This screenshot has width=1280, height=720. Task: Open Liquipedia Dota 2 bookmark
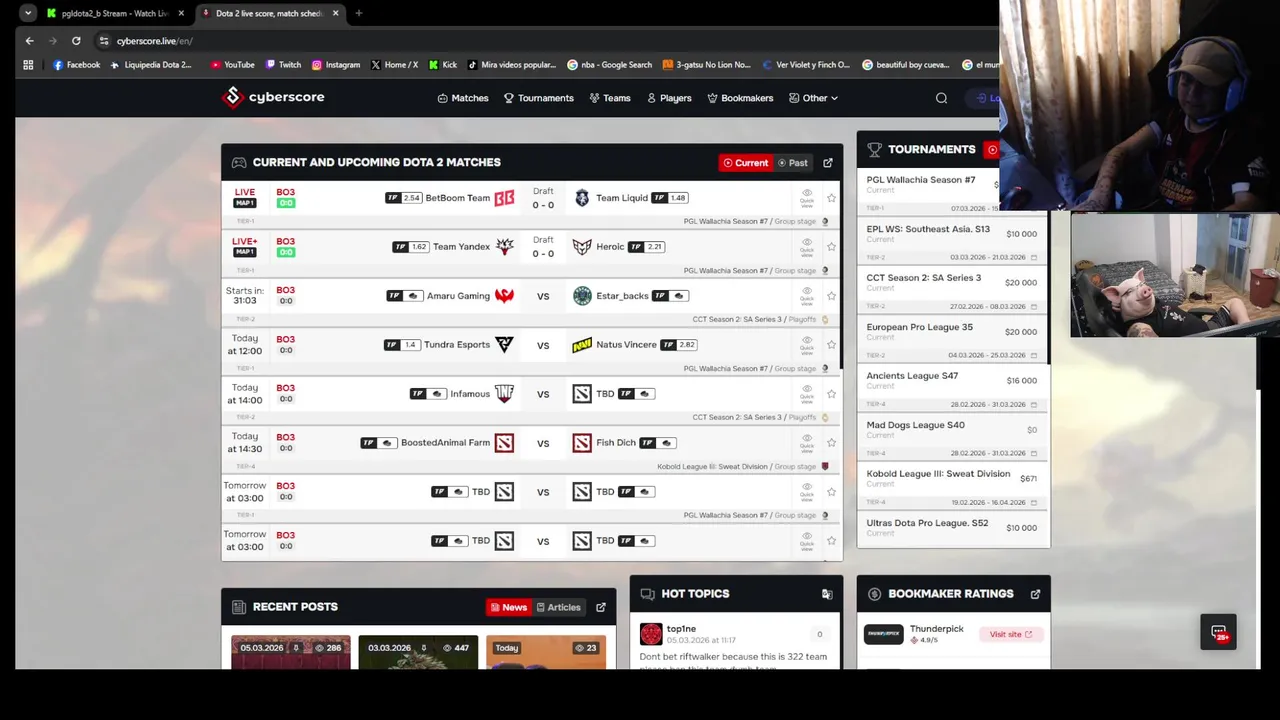tap(151, 65)
